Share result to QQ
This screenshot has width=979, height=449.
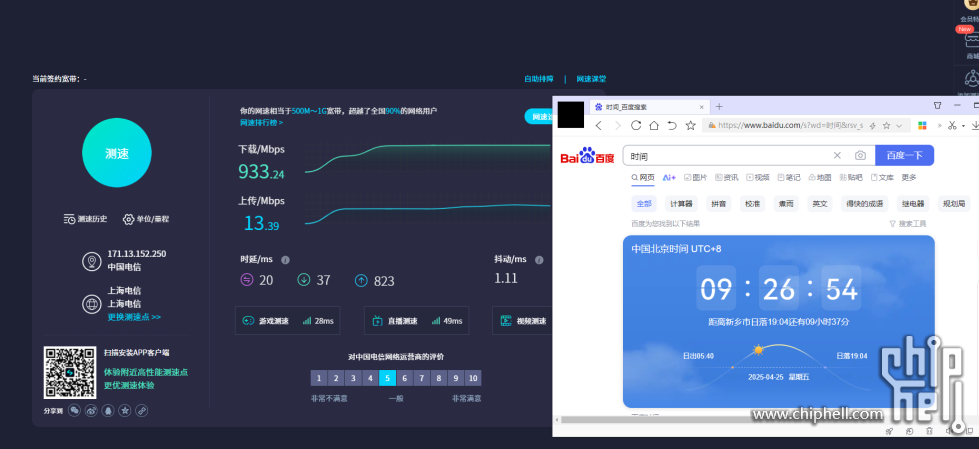pos(108,410)
